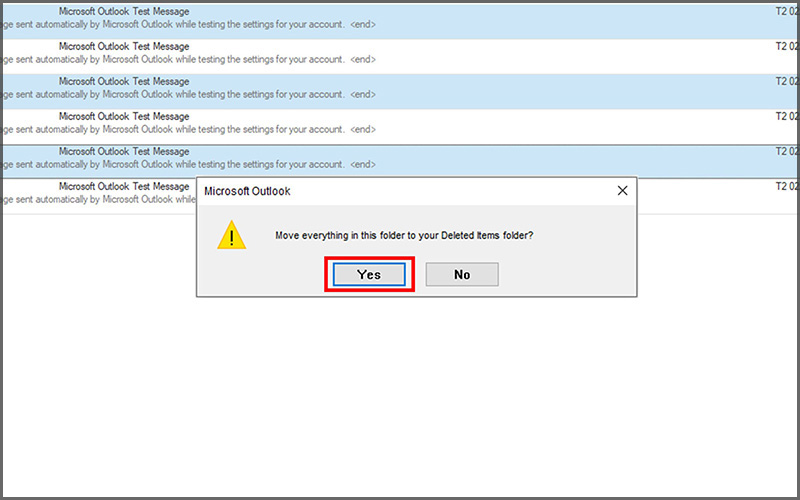Select the topmost Microsoft Outlook Test Message email
Image resolution: width=800 pixels, height=500 pixels.
(x=400, y=21)
